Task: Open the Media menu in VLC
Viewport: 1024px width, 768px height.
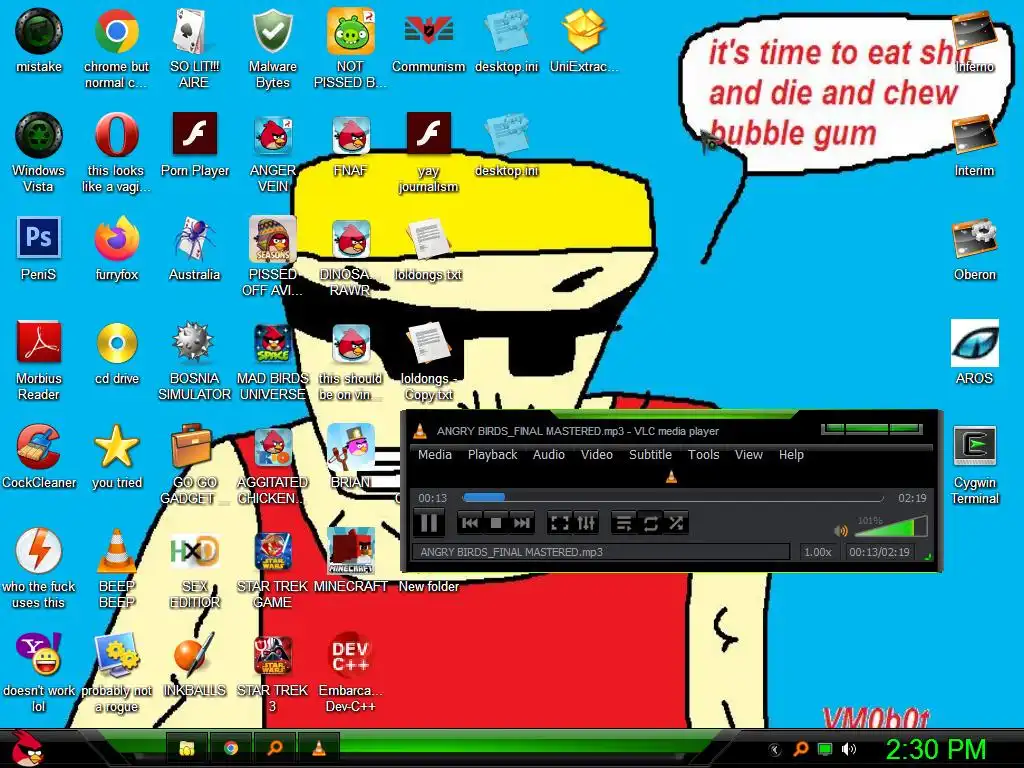Action: (x=435, y=455)
